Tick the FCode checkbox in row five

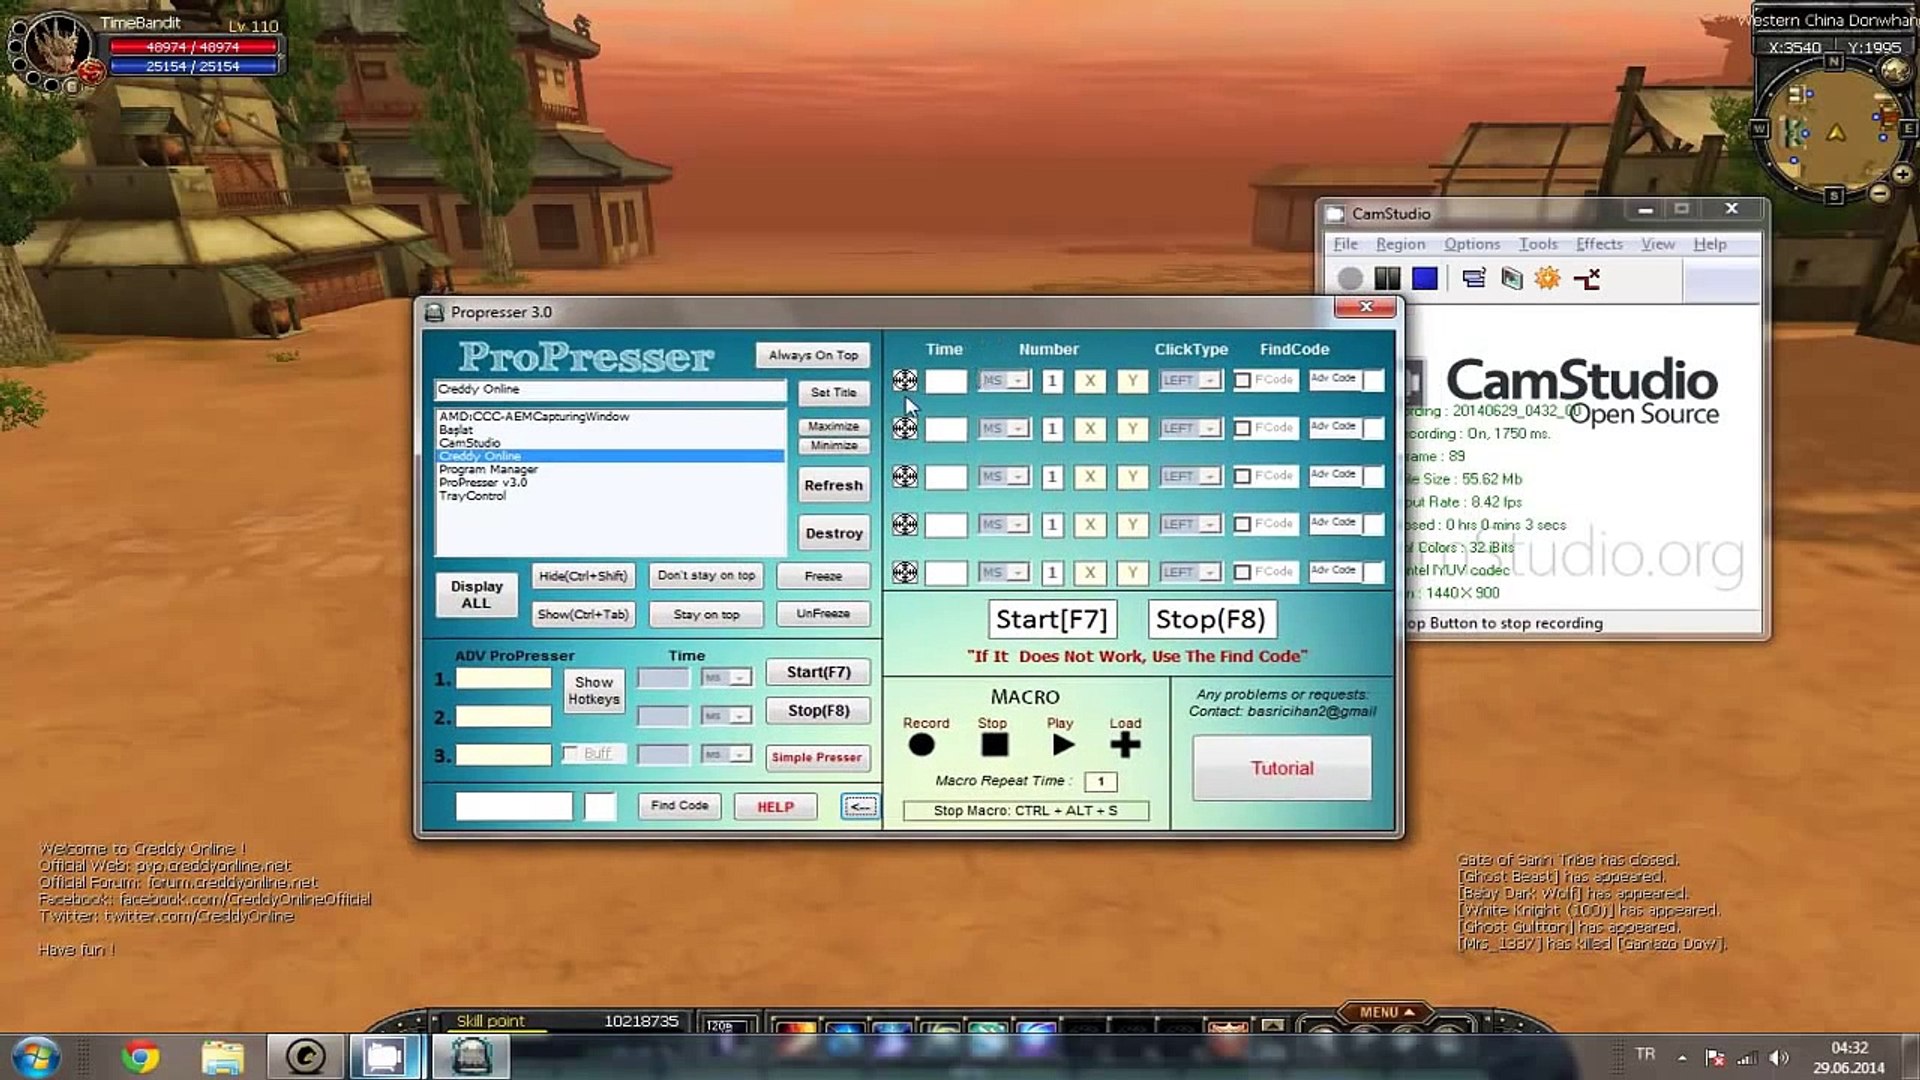pyautogui.click(x=1242, y=572)
